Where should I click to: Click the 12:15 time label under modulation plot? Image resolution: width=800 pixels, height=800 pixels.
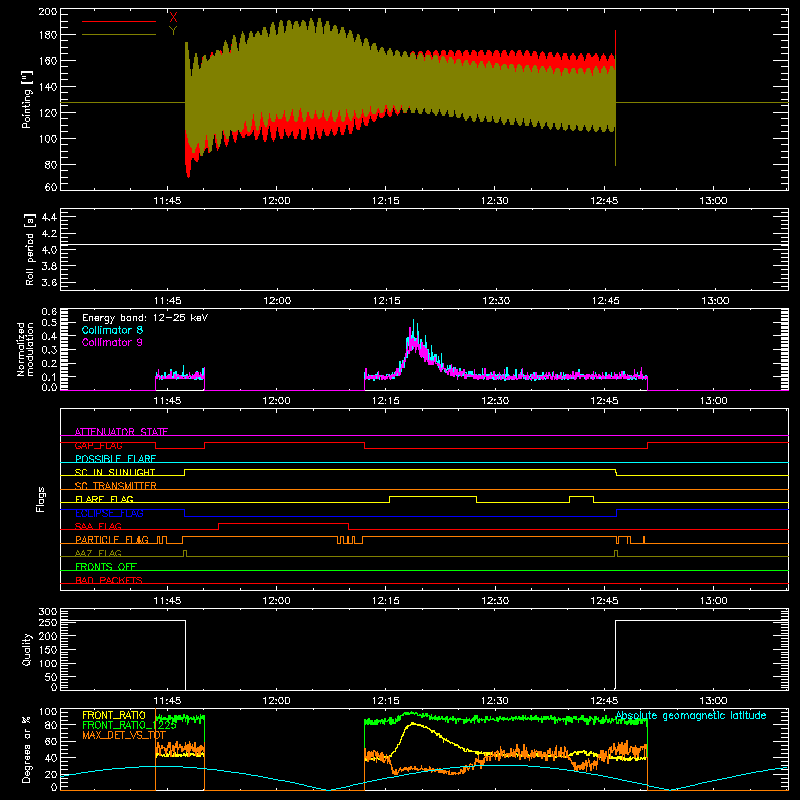[x=386, y=401]
